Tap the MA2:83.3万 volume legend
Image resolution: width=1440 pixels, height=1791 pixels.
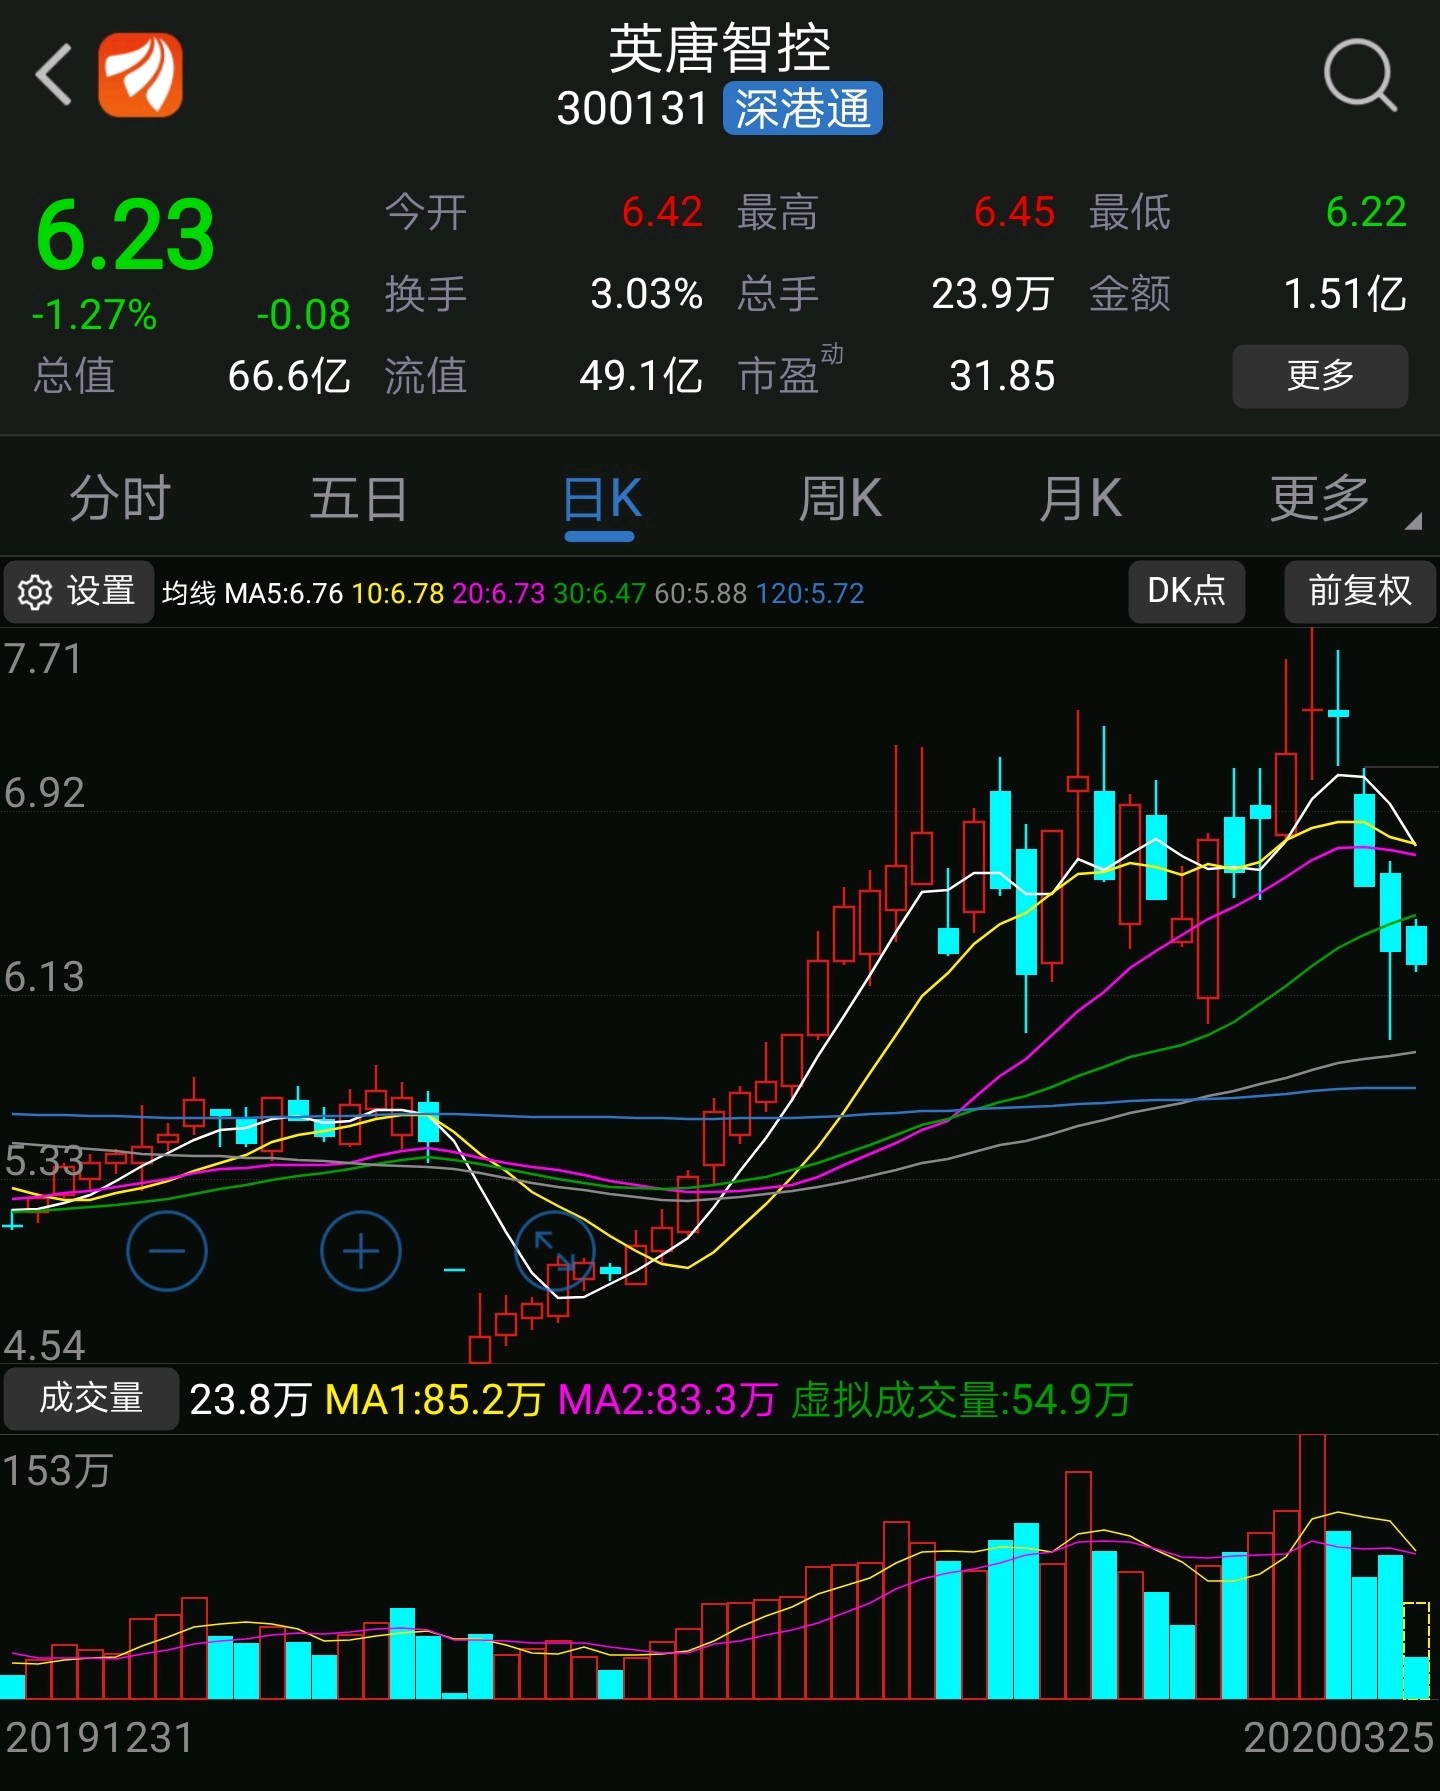click(x=667, y=1400)
